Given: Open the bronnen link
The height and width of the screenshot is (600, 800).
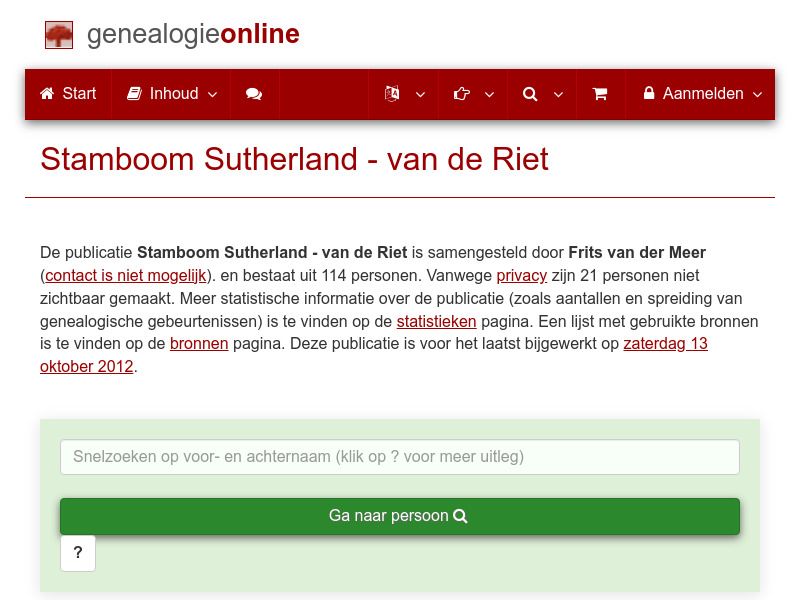Looking at the screenshot, I should [x=199, y=343].
